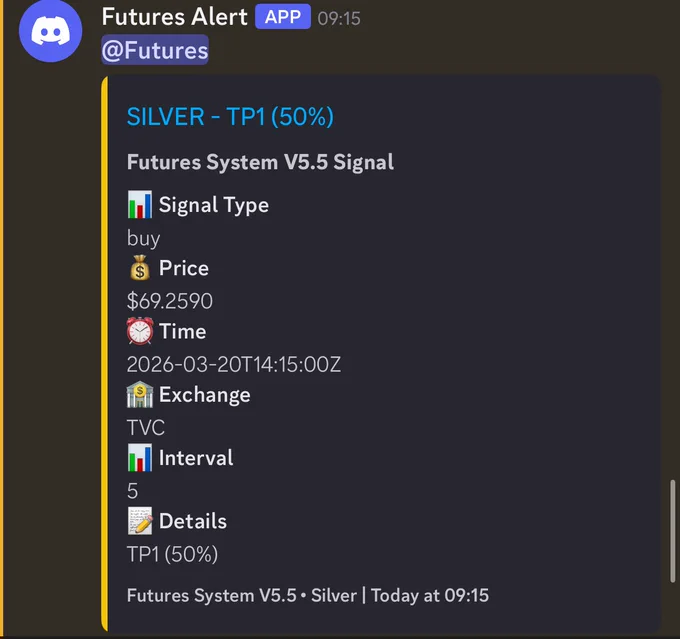
Task: Click the alarm clock emoji beside Time
Action: pyautogui.click(x=140, y=331)
